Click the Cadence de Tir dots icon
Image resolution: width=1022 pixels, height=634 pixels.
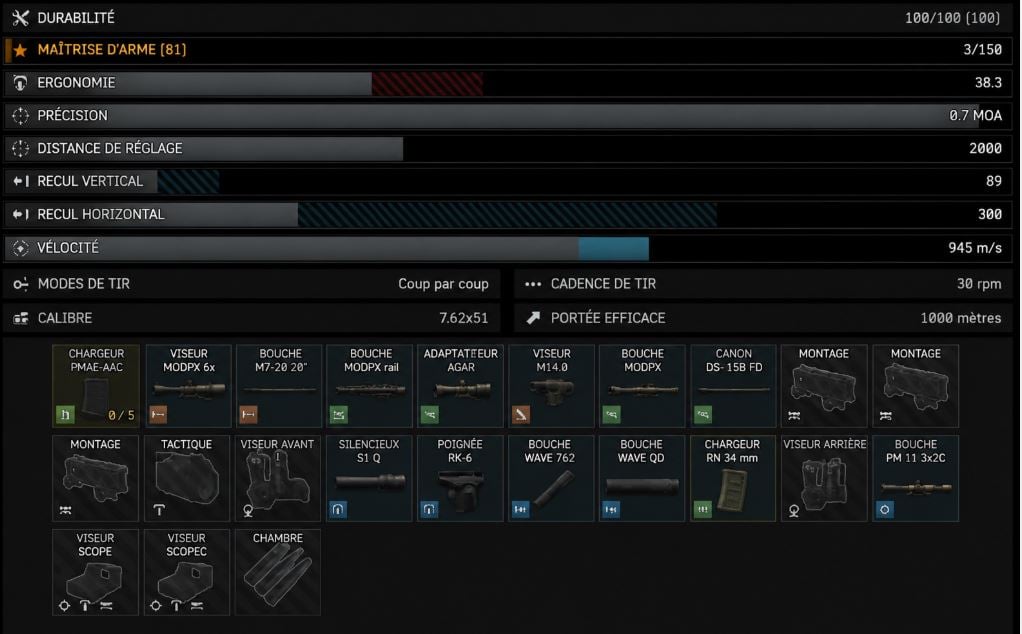click(x=533, y=284)
